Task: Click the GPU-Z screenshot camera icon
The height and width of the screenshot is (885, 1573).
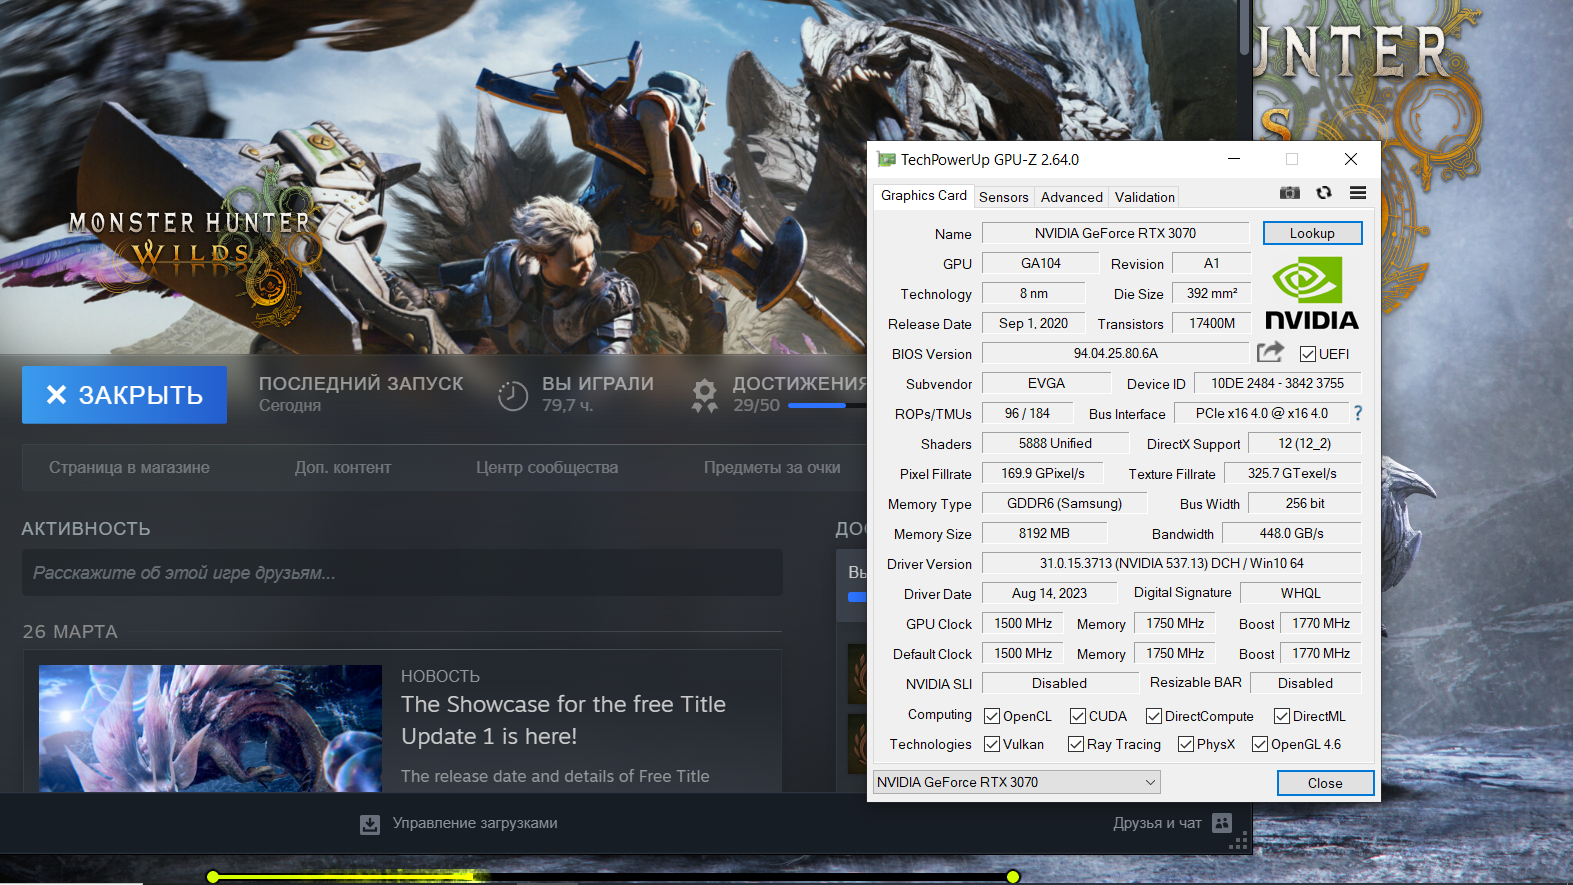Action: [x=1290, y=192]
